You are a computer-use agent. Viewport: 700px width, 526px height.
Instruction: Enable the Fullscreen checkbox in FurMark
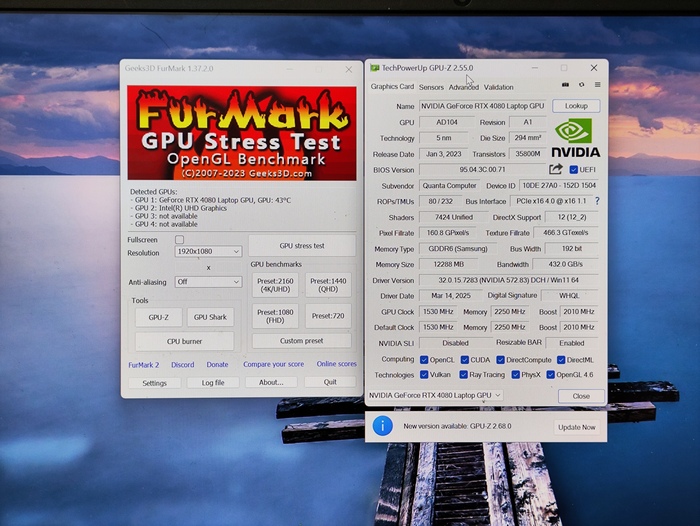[x=180, y=240]
